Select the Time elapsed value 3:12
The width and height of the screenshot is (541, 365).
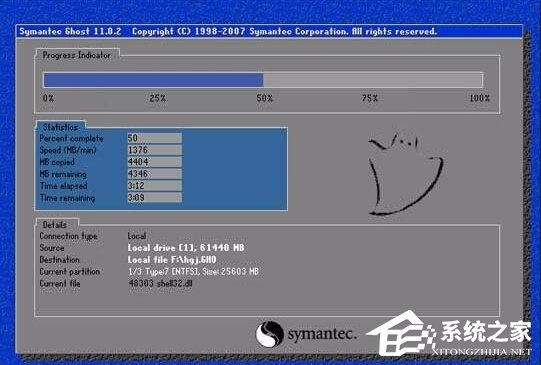click(155, 186)
